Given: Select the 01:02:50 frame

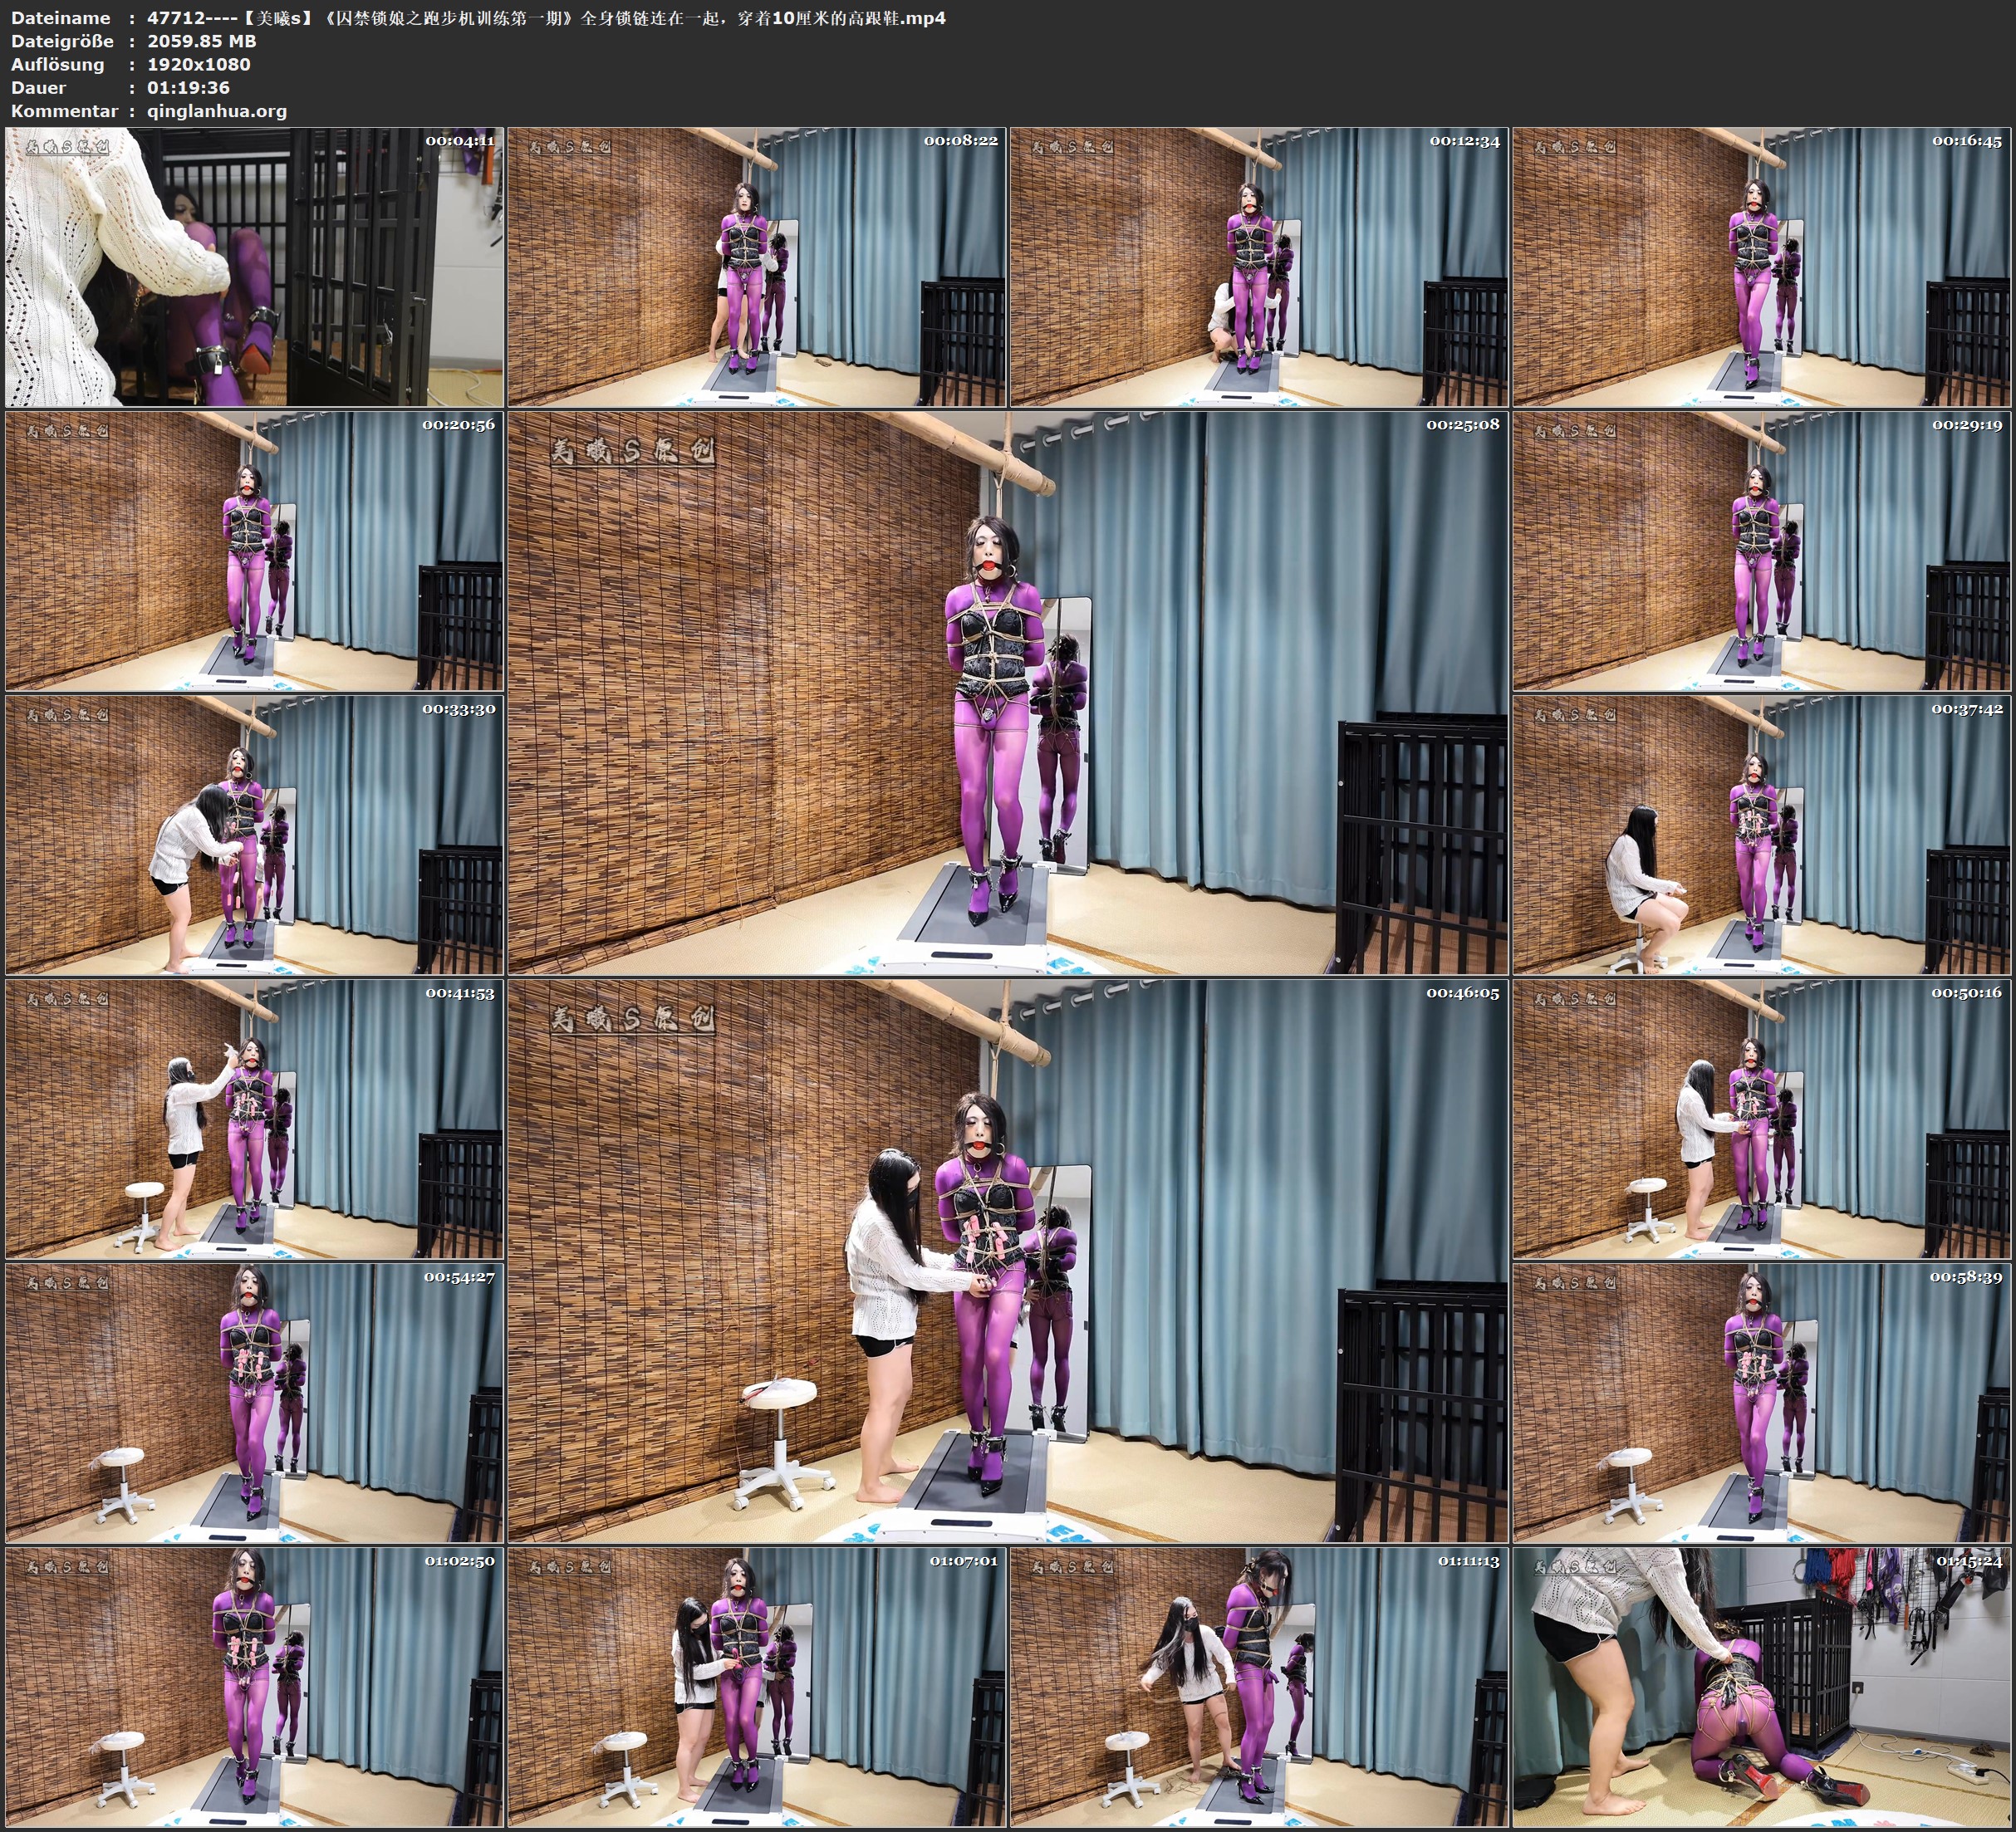Looking at the screenshot, I should pos(254,1687).
